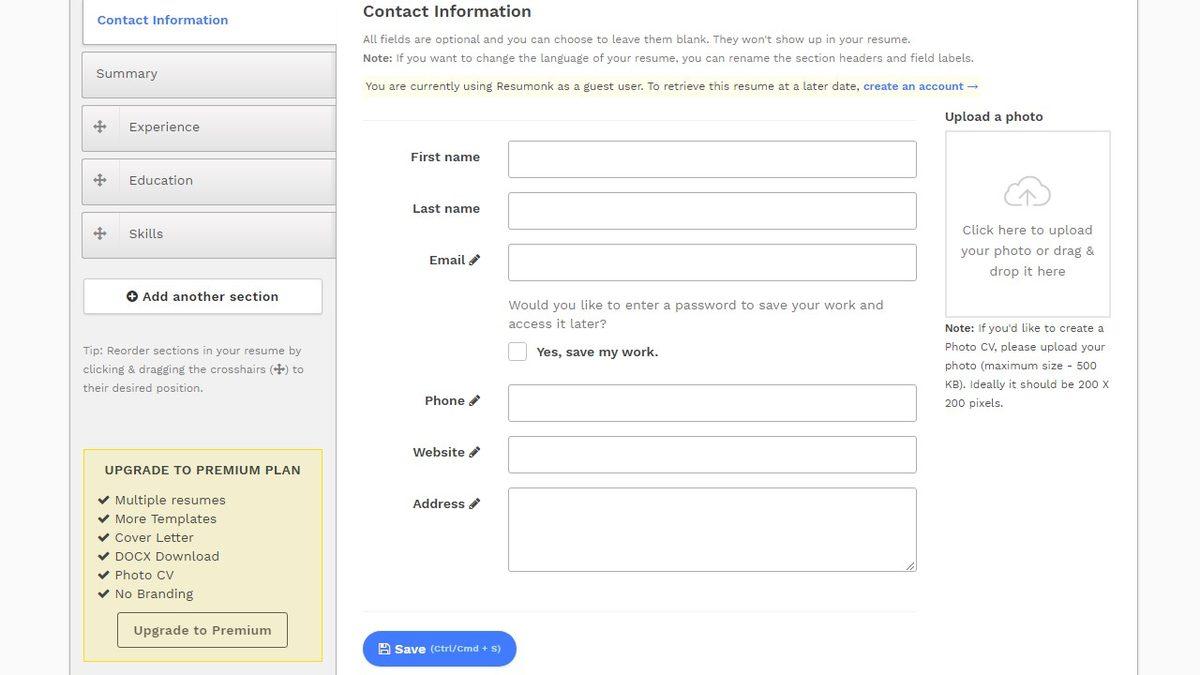Click the plus icon on Add another section

131,295
